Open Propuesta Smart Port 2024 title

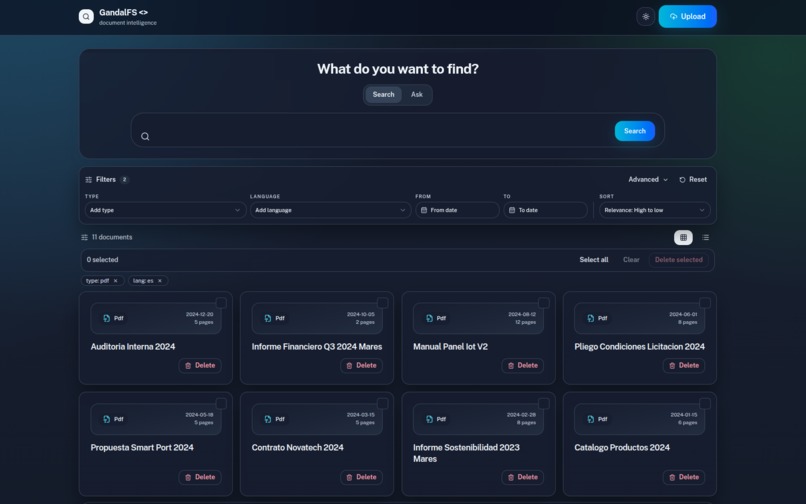(142, 447)
